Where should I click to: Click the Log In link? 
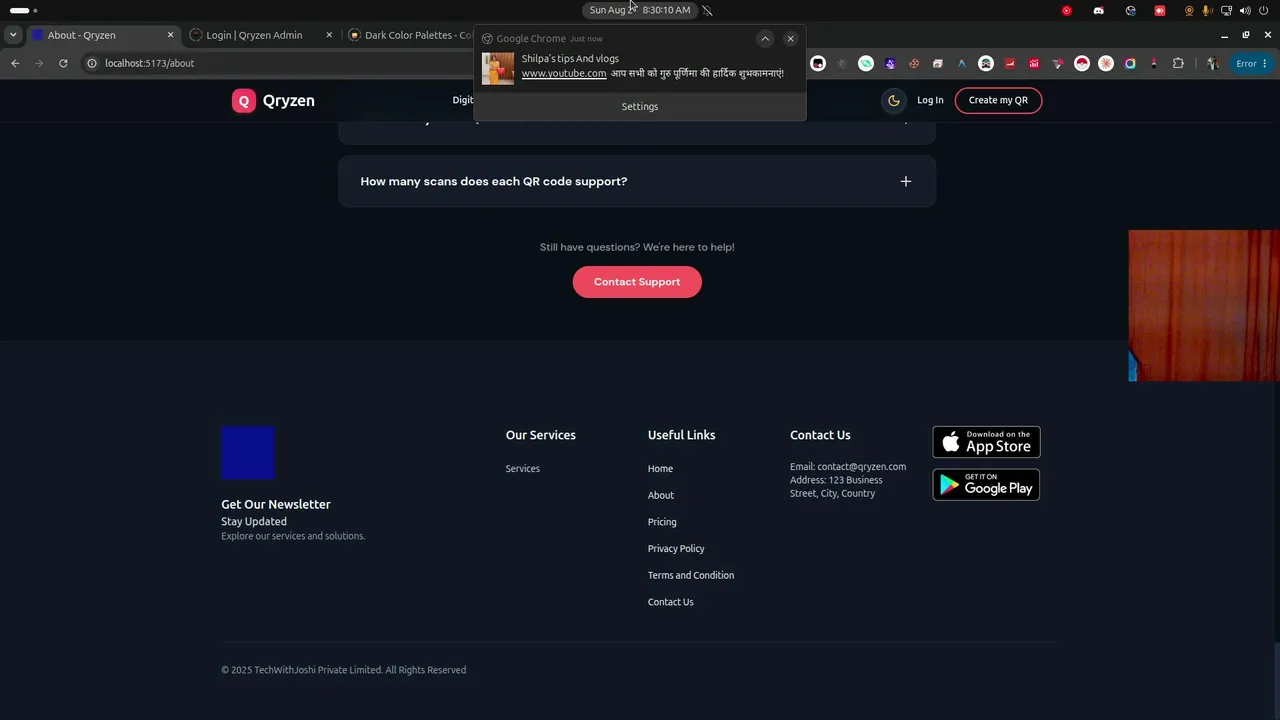click(x=930, y=100)
